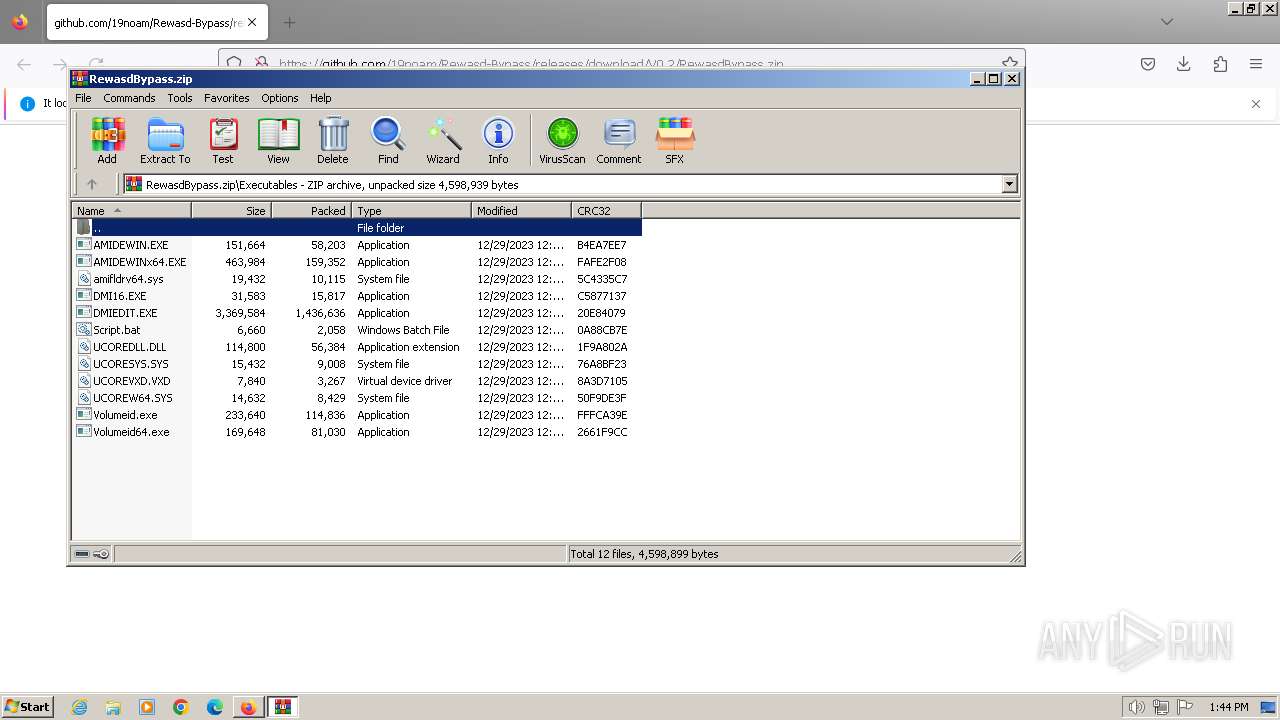Click the status bar key icon
Screen dimensions: 1280x720
(x=101, y=554)
